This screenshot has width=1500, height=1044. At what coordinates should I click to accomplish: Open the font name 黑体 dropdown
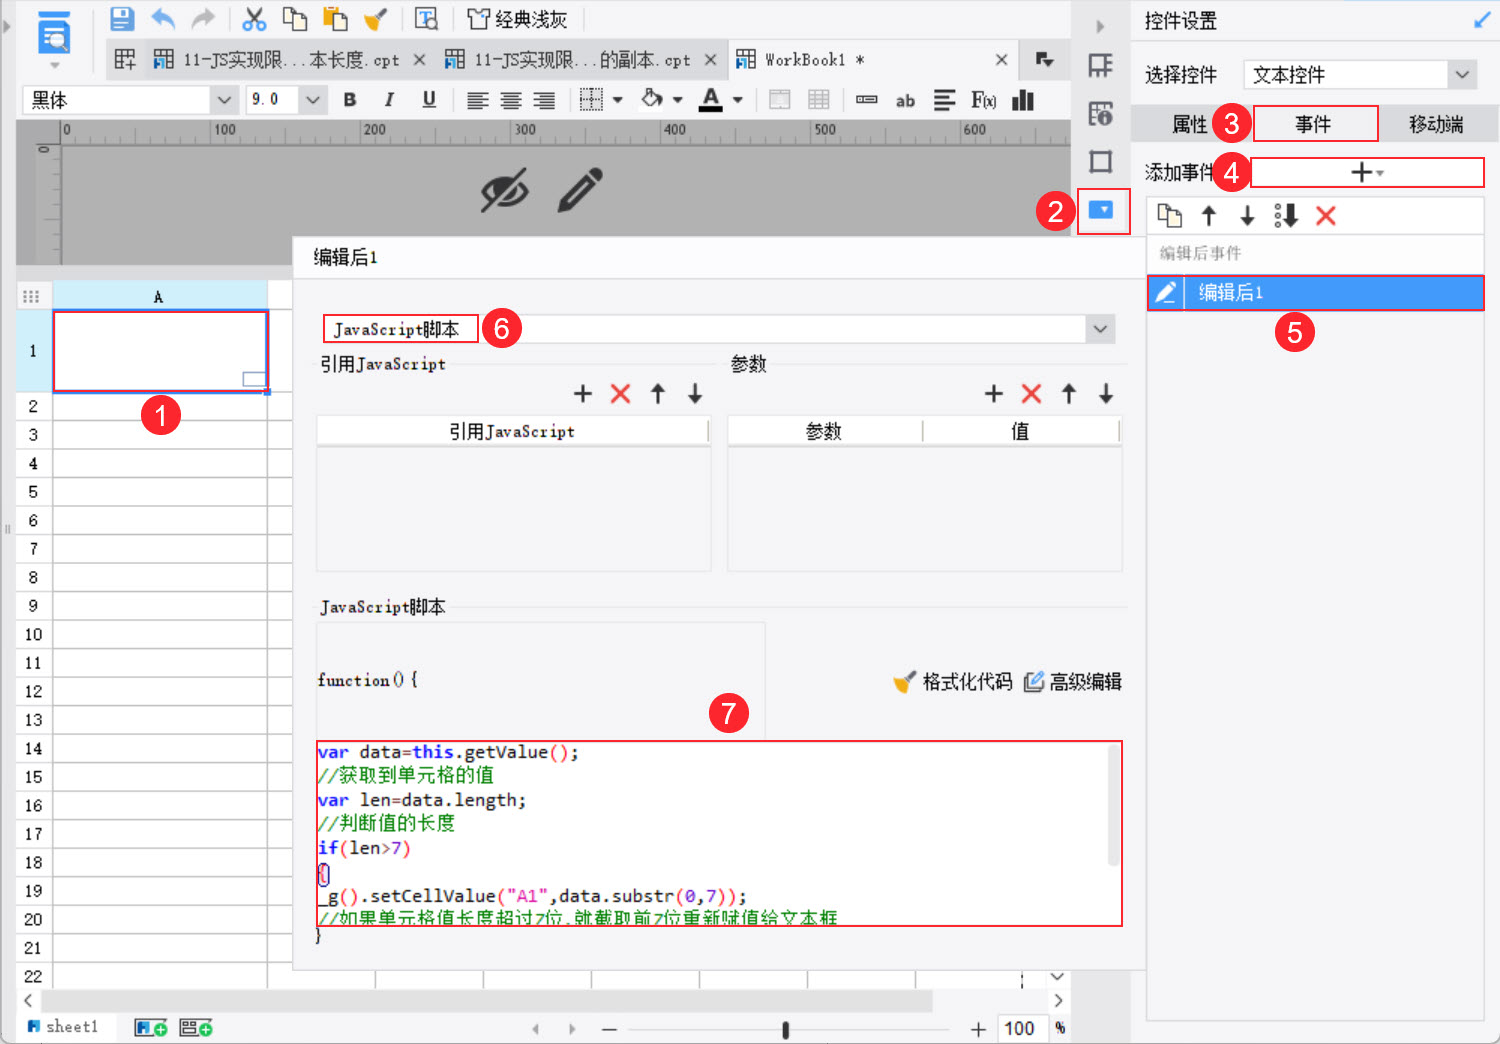click(225, 100)
